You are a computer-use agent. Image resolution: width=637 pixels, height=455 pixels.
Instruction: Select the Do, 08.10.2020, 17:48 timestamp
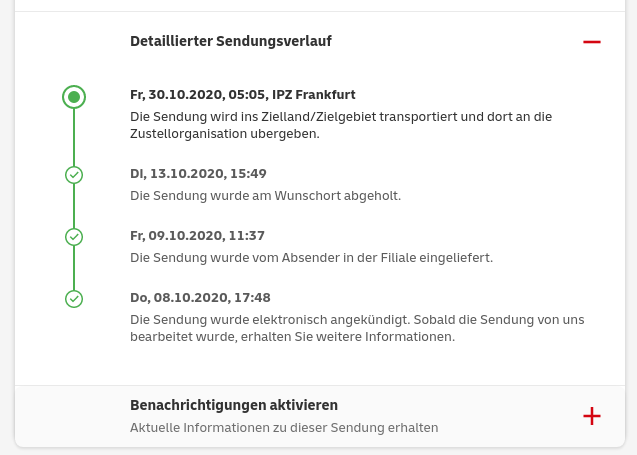200,298
